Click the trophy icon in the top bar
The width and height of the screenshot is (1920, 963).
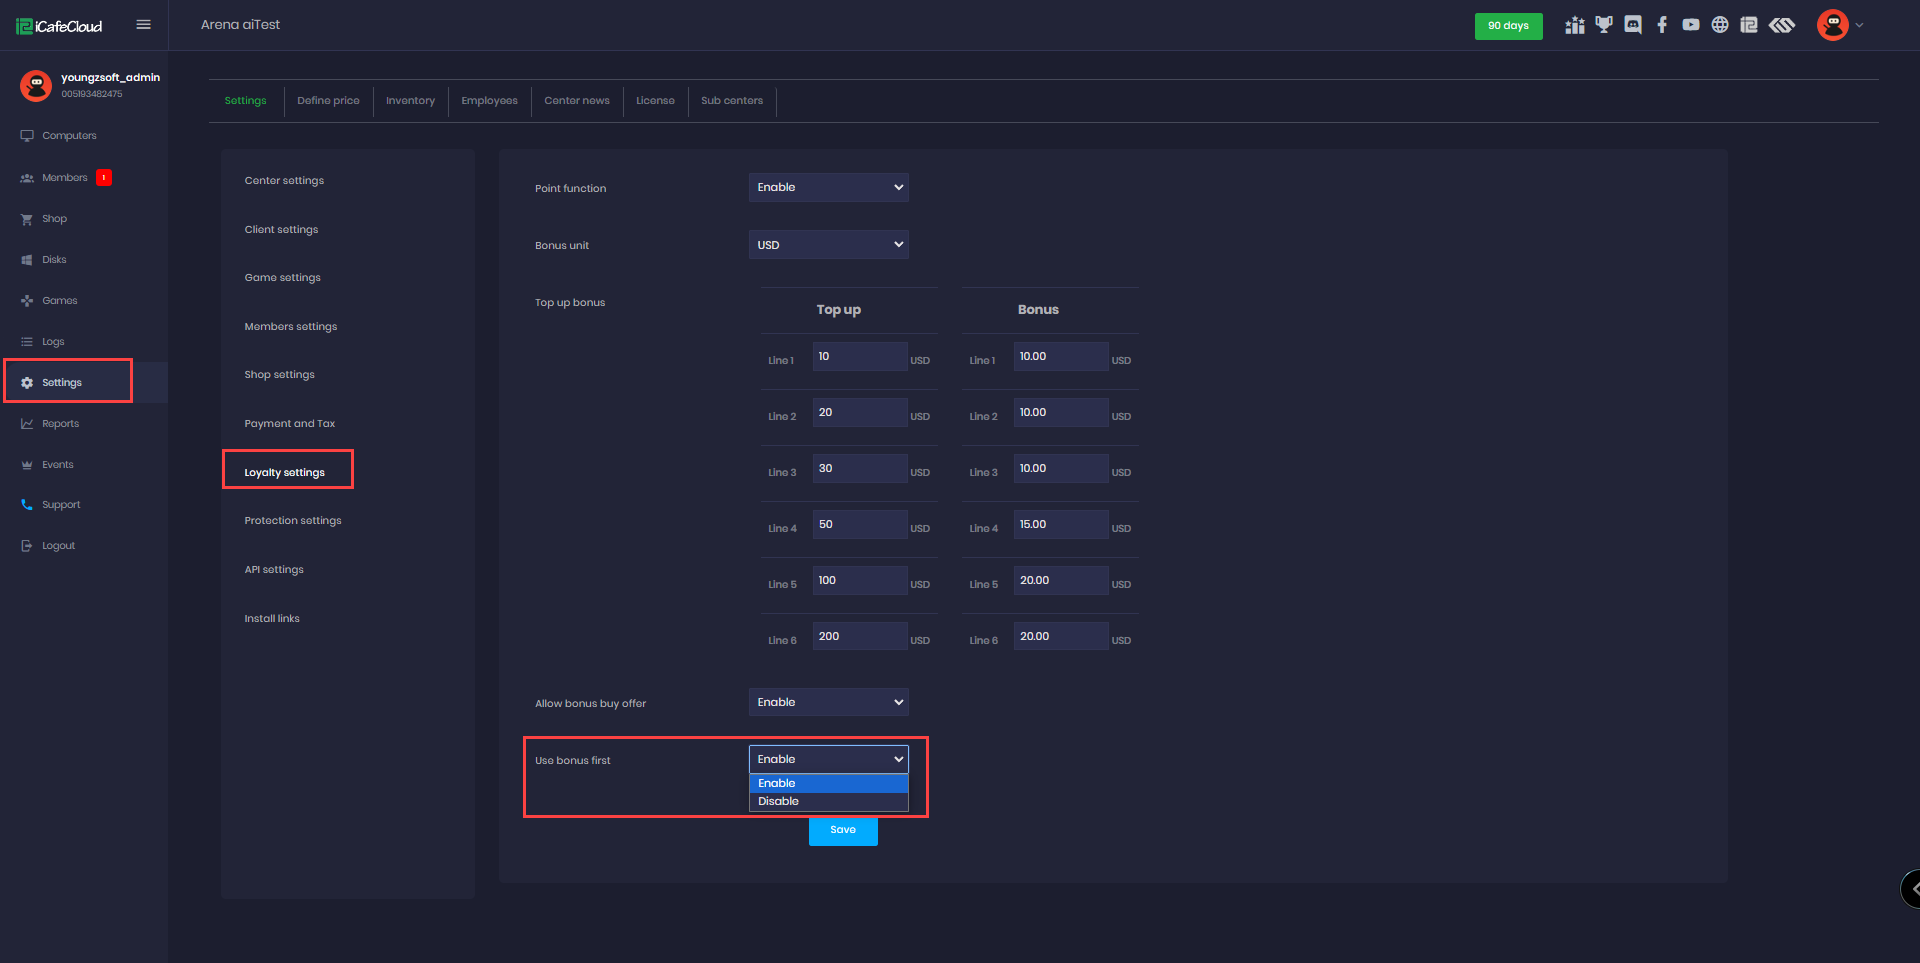(1604, 25)
